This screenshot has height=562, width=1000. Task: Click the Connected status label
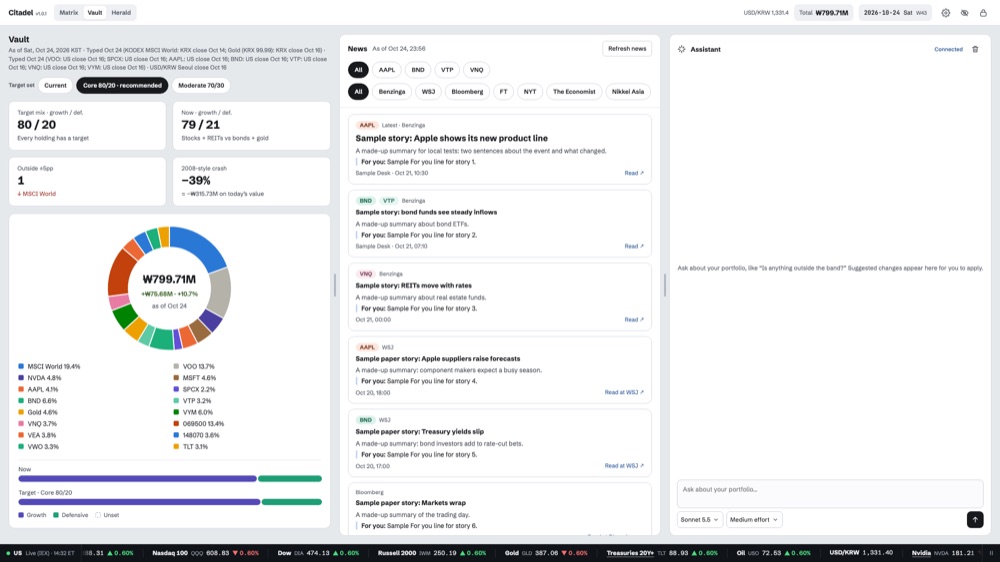click(x=948, y=49)
